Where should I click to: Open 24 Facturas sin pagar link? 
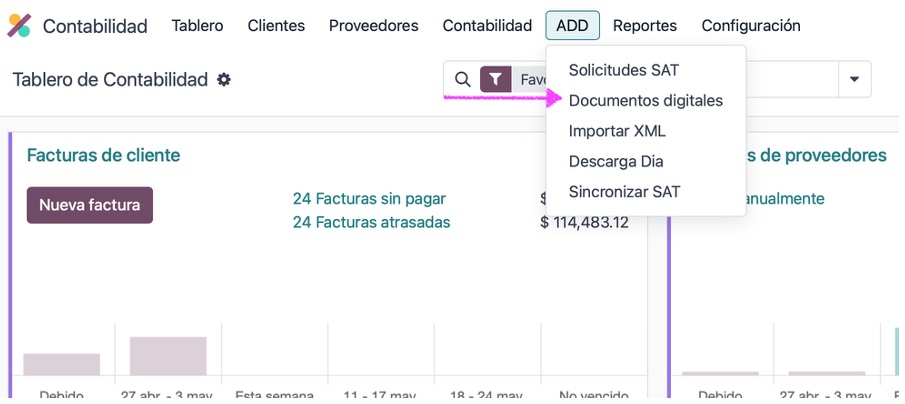[369, 199]
